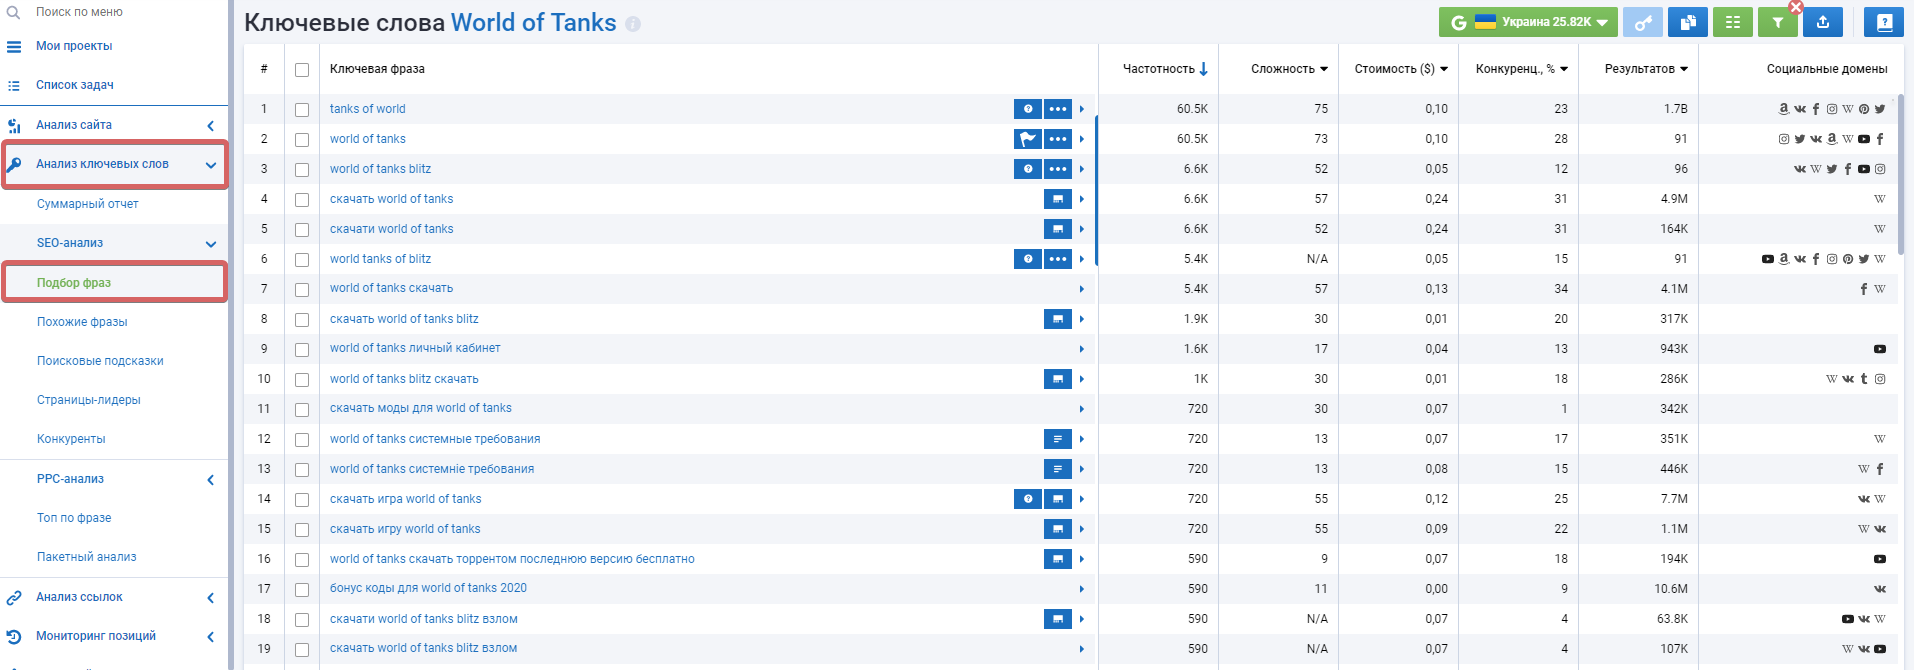The width and height of the screenshot is (1914, 670).
Task: Check the box for скачать world of tanks
Action: [302, 200]
